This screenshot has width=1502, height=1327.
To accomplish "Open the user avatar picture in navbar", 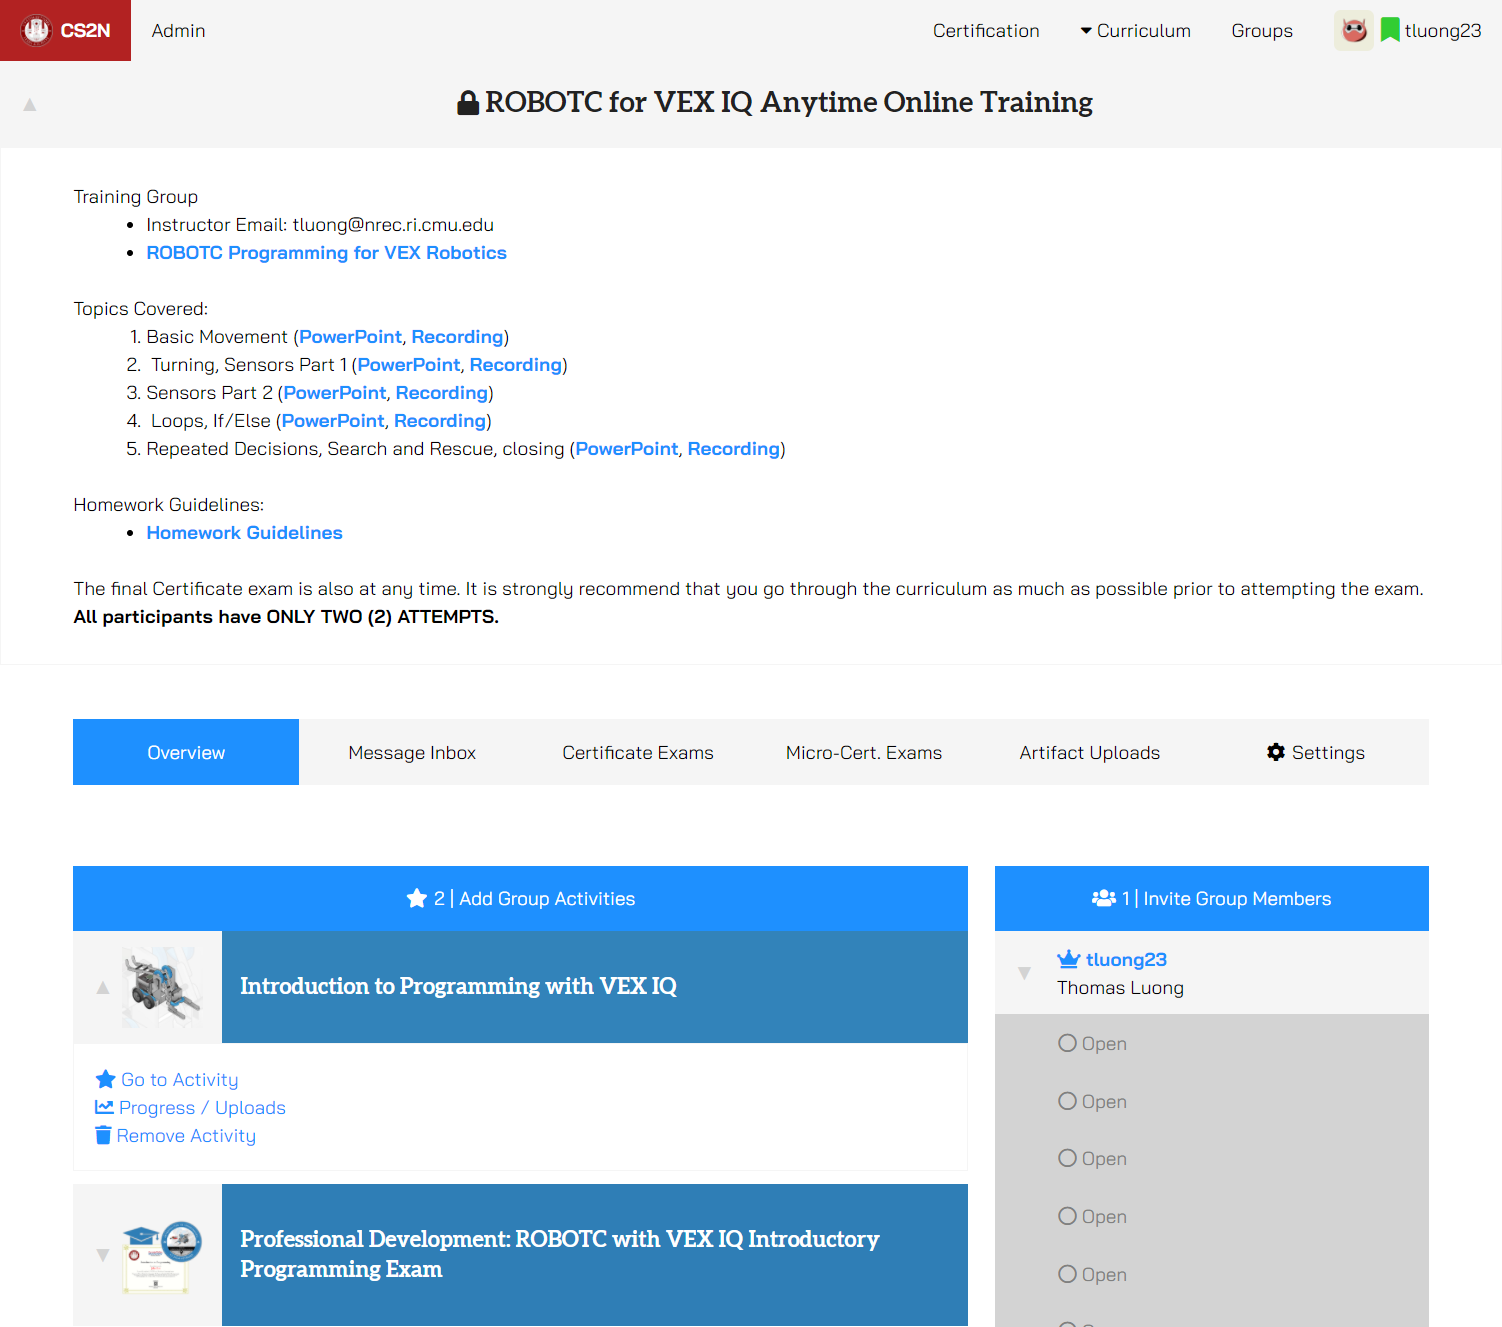I will click(x=1354, y=30).
